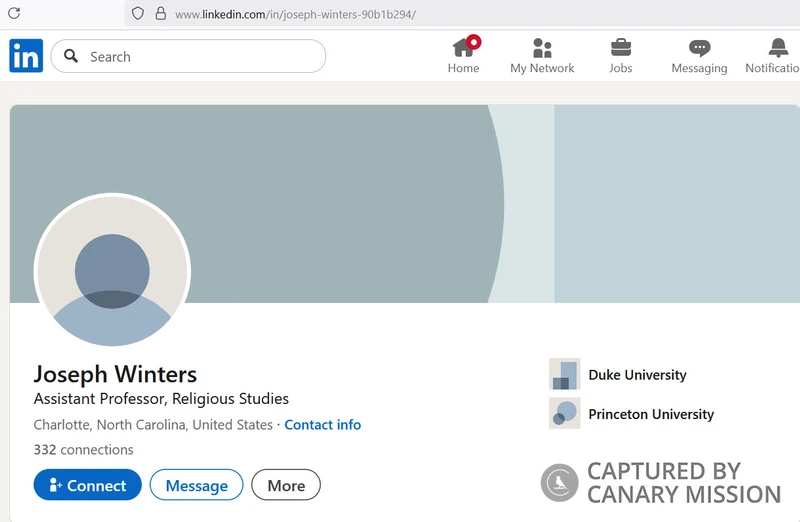This screenshot has height=522, width=800.
Task: Click headline Assistant Professor, Religious Studies
Action: pyautogui.click(x=161, y=399)
